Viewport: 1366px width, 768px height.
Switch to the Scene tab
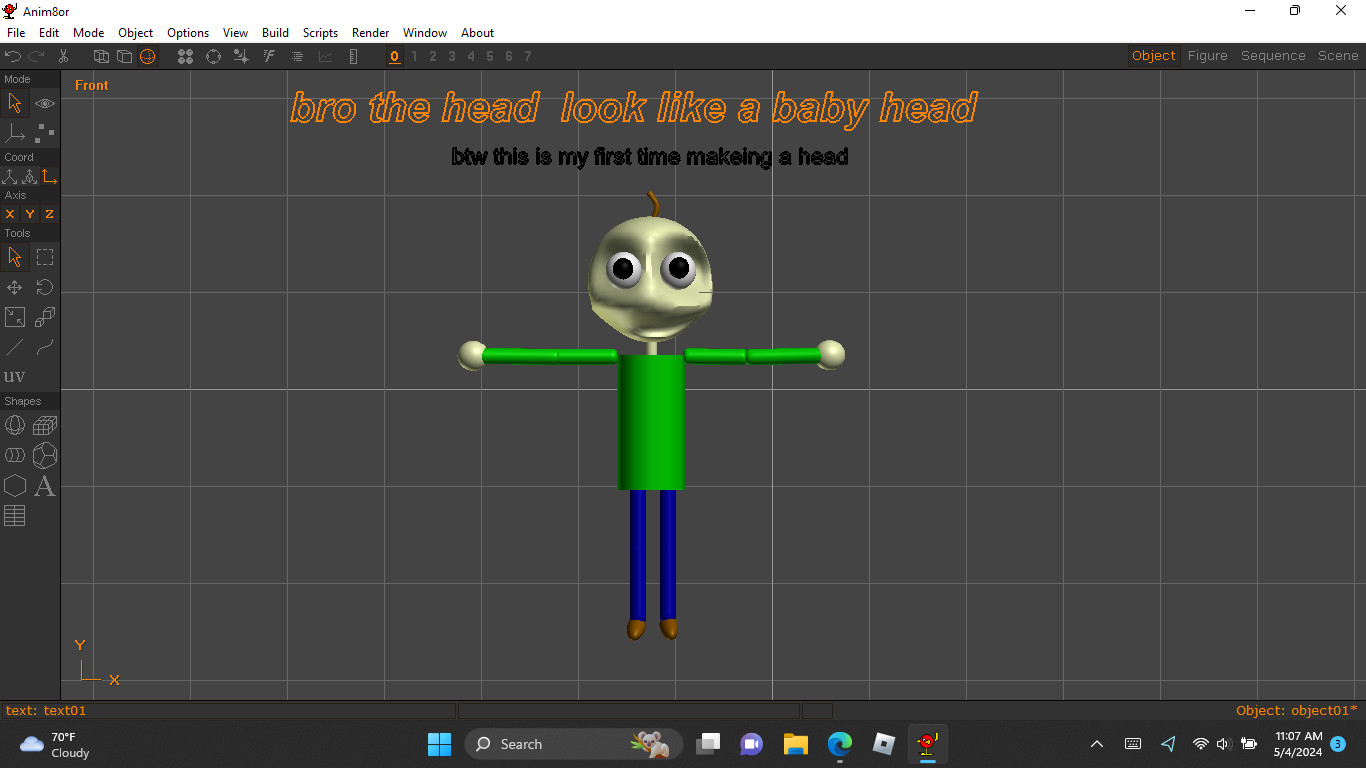1337,55
